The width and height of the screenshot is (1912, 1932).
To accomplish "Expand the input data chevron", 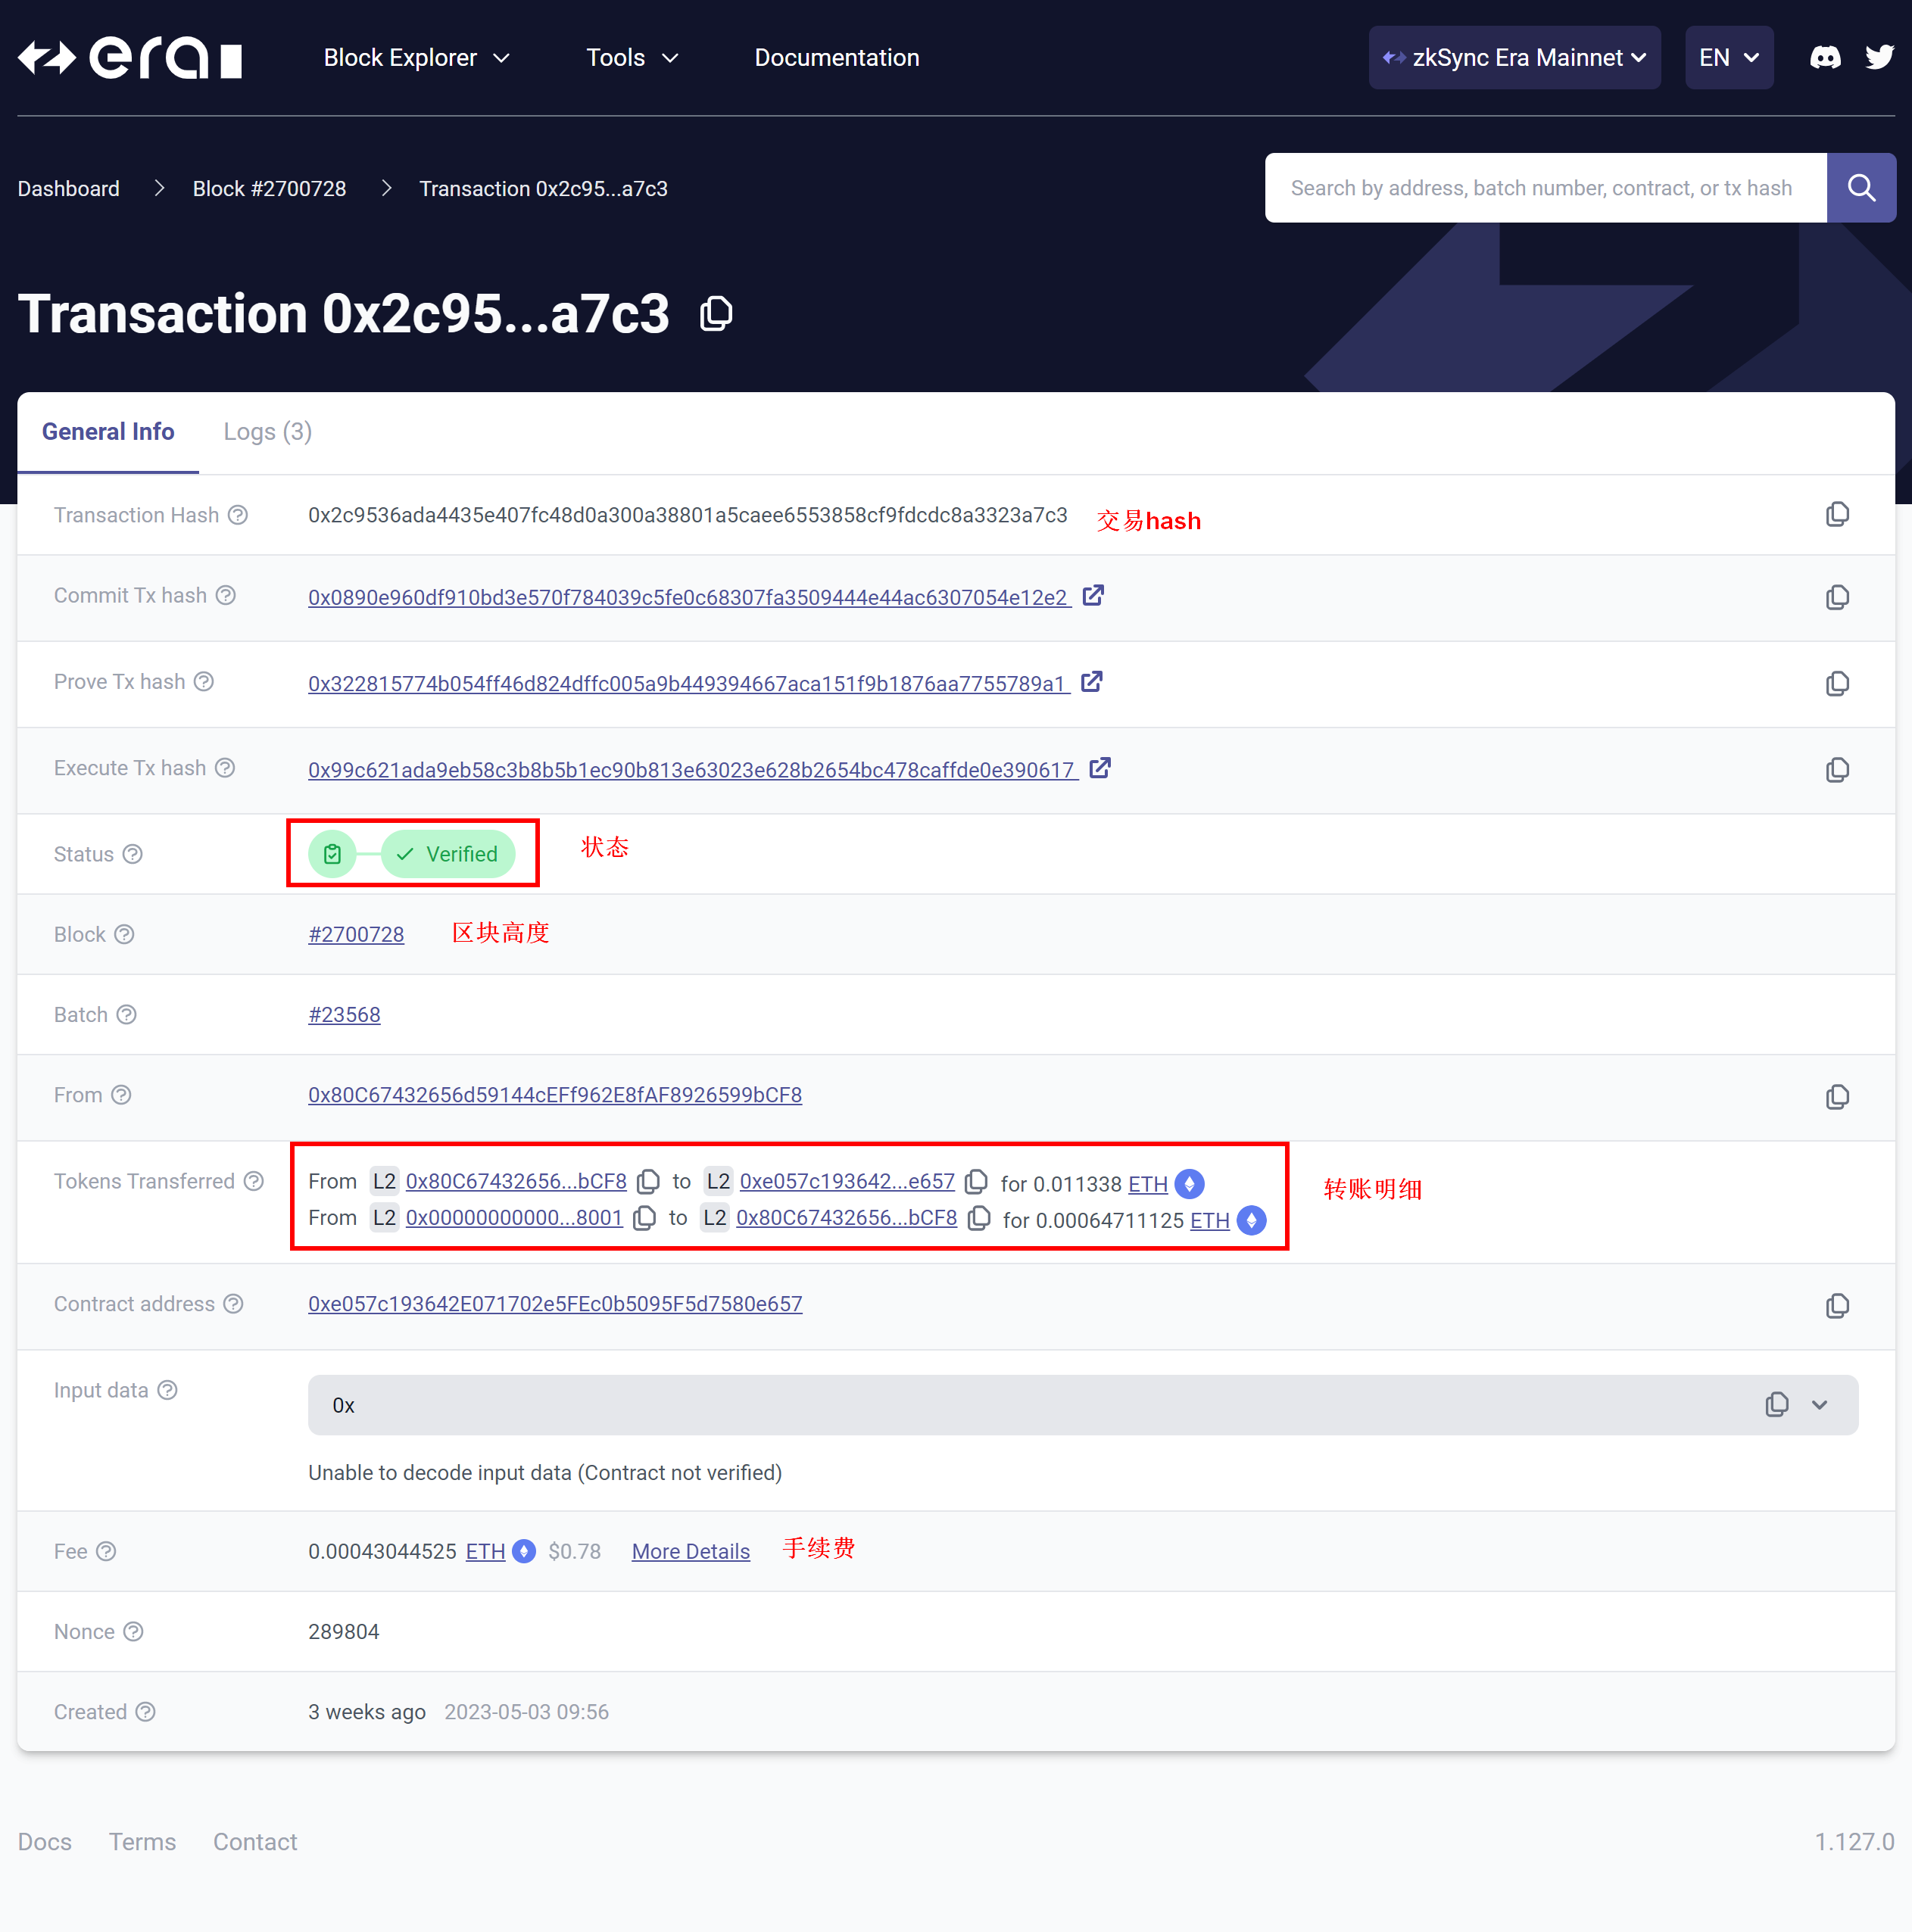I will coord(1819,1405).
